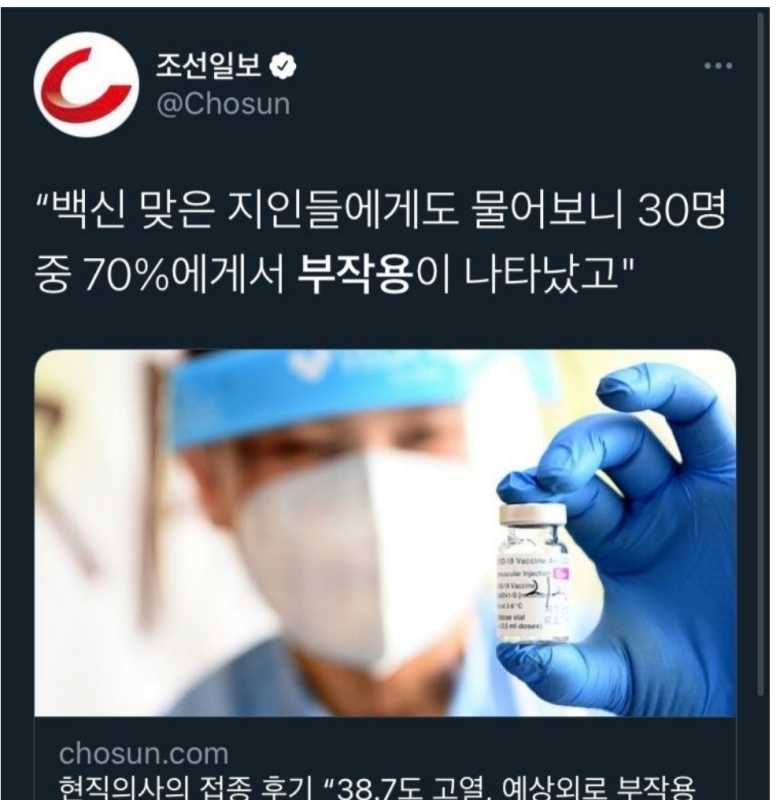Open the article preview photo card
780x800 pixels.
[385, 533]
